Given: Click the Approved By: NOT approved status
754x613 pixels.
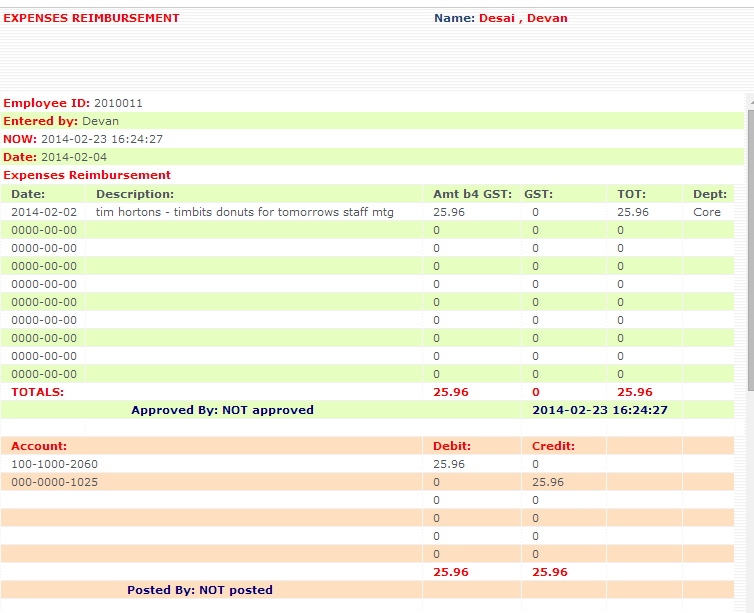Looking at the screenshot, I should pos(222,410).
